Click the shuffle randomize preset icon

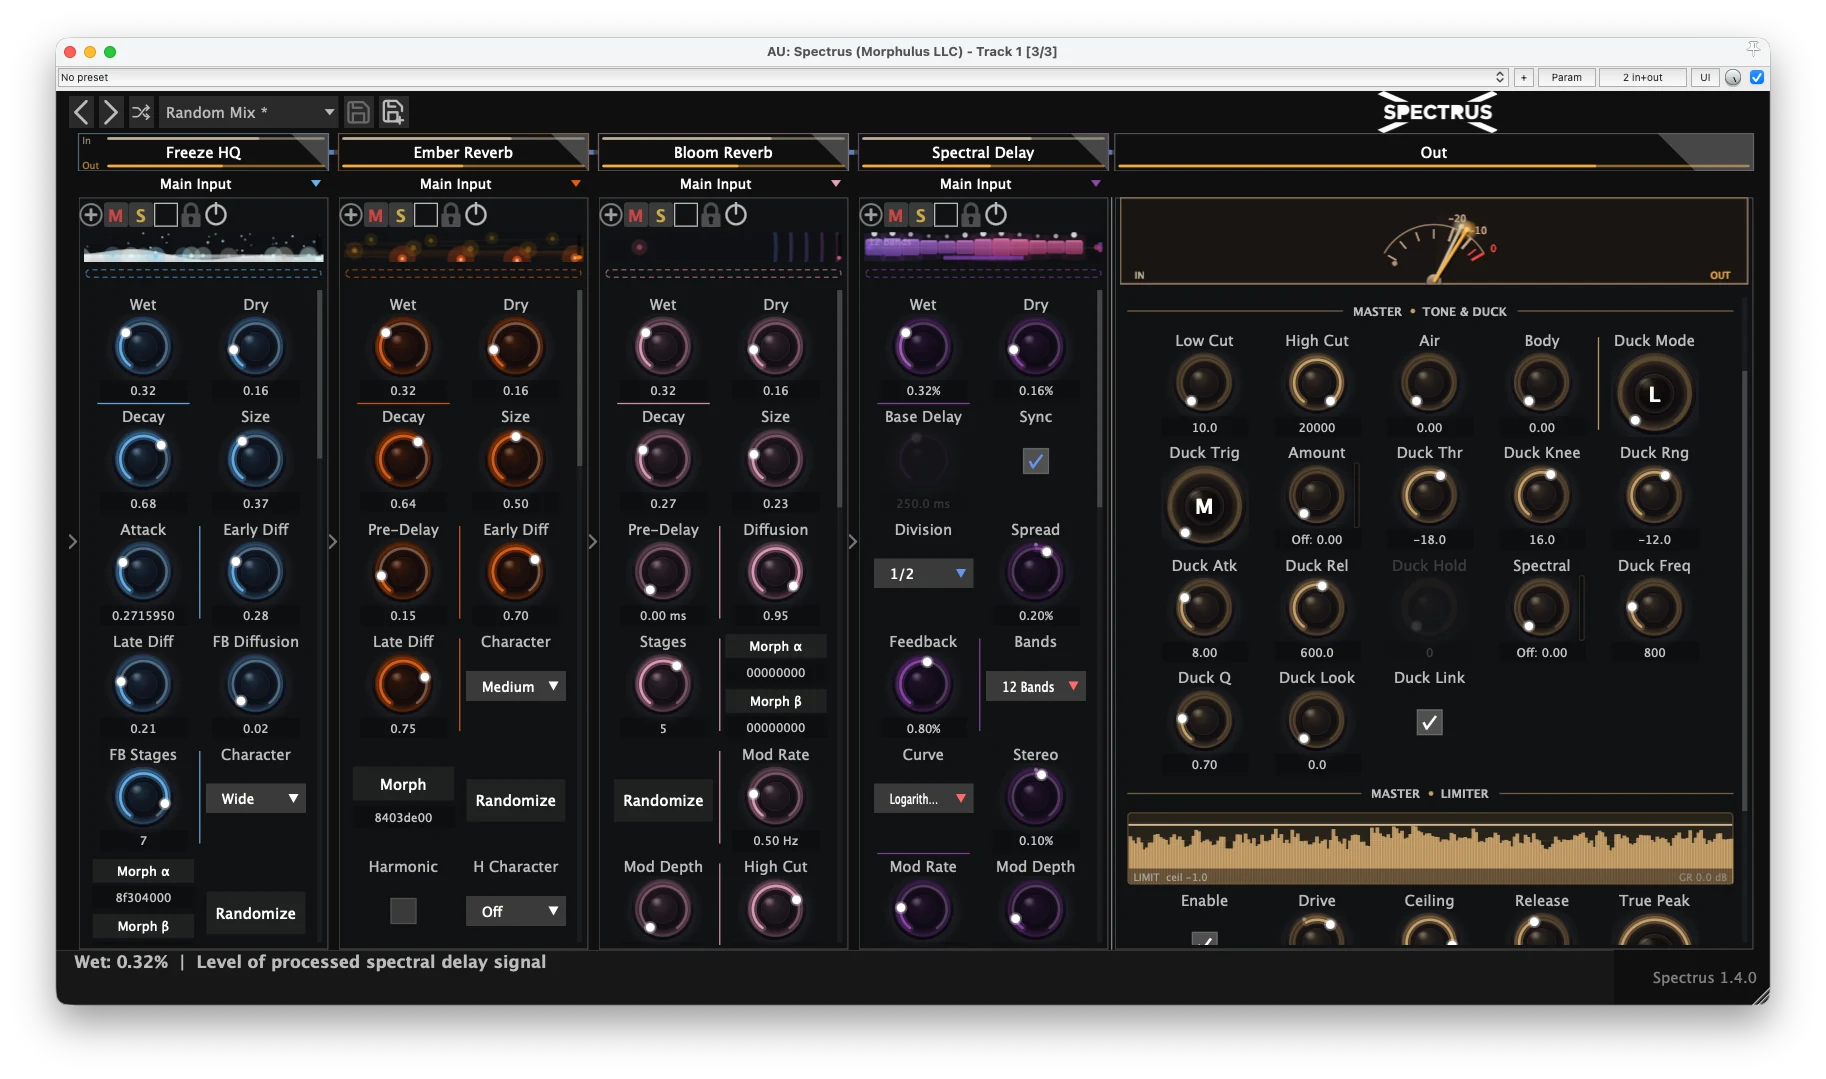(x=141, y=112)
